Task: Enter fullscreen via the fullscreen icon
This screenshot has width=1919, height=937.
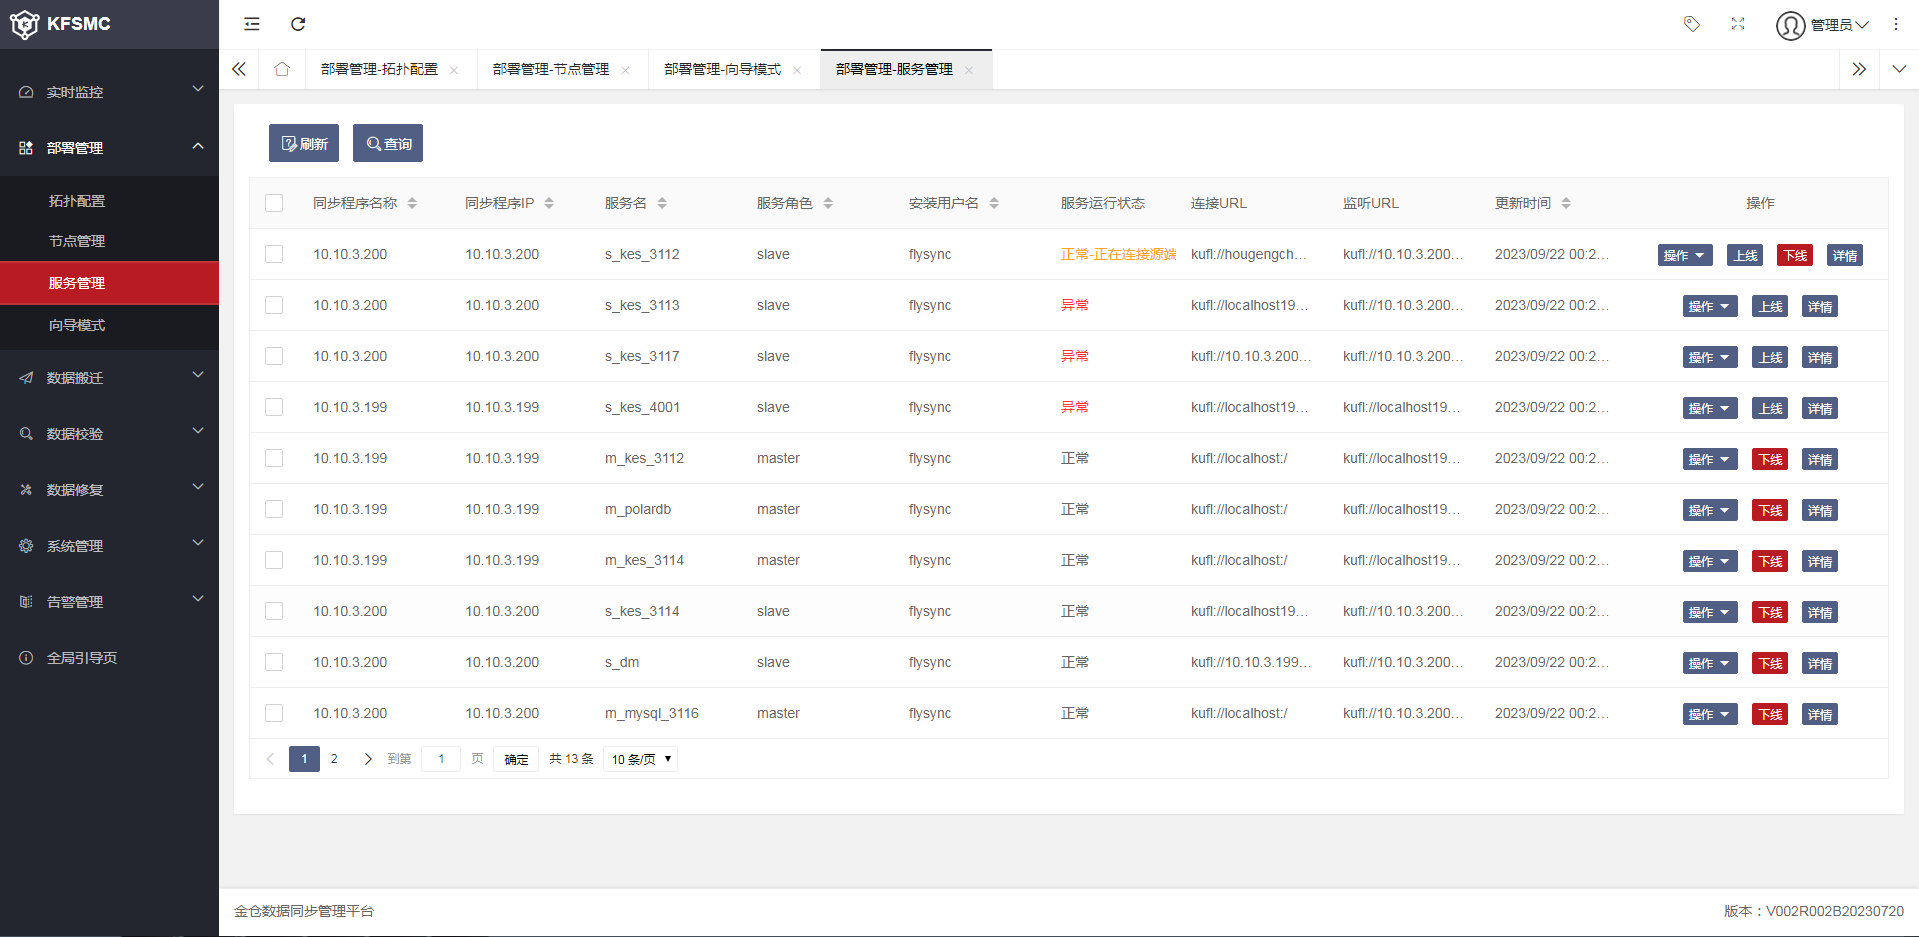Action: pyautogui.click(x=1738, y=23)
